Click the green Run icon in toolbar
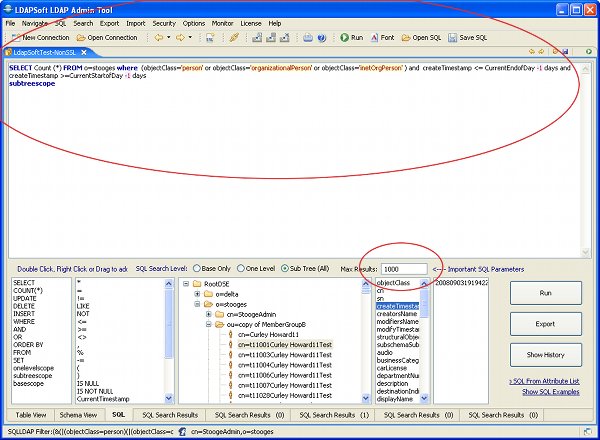 [x=344, y=37]
